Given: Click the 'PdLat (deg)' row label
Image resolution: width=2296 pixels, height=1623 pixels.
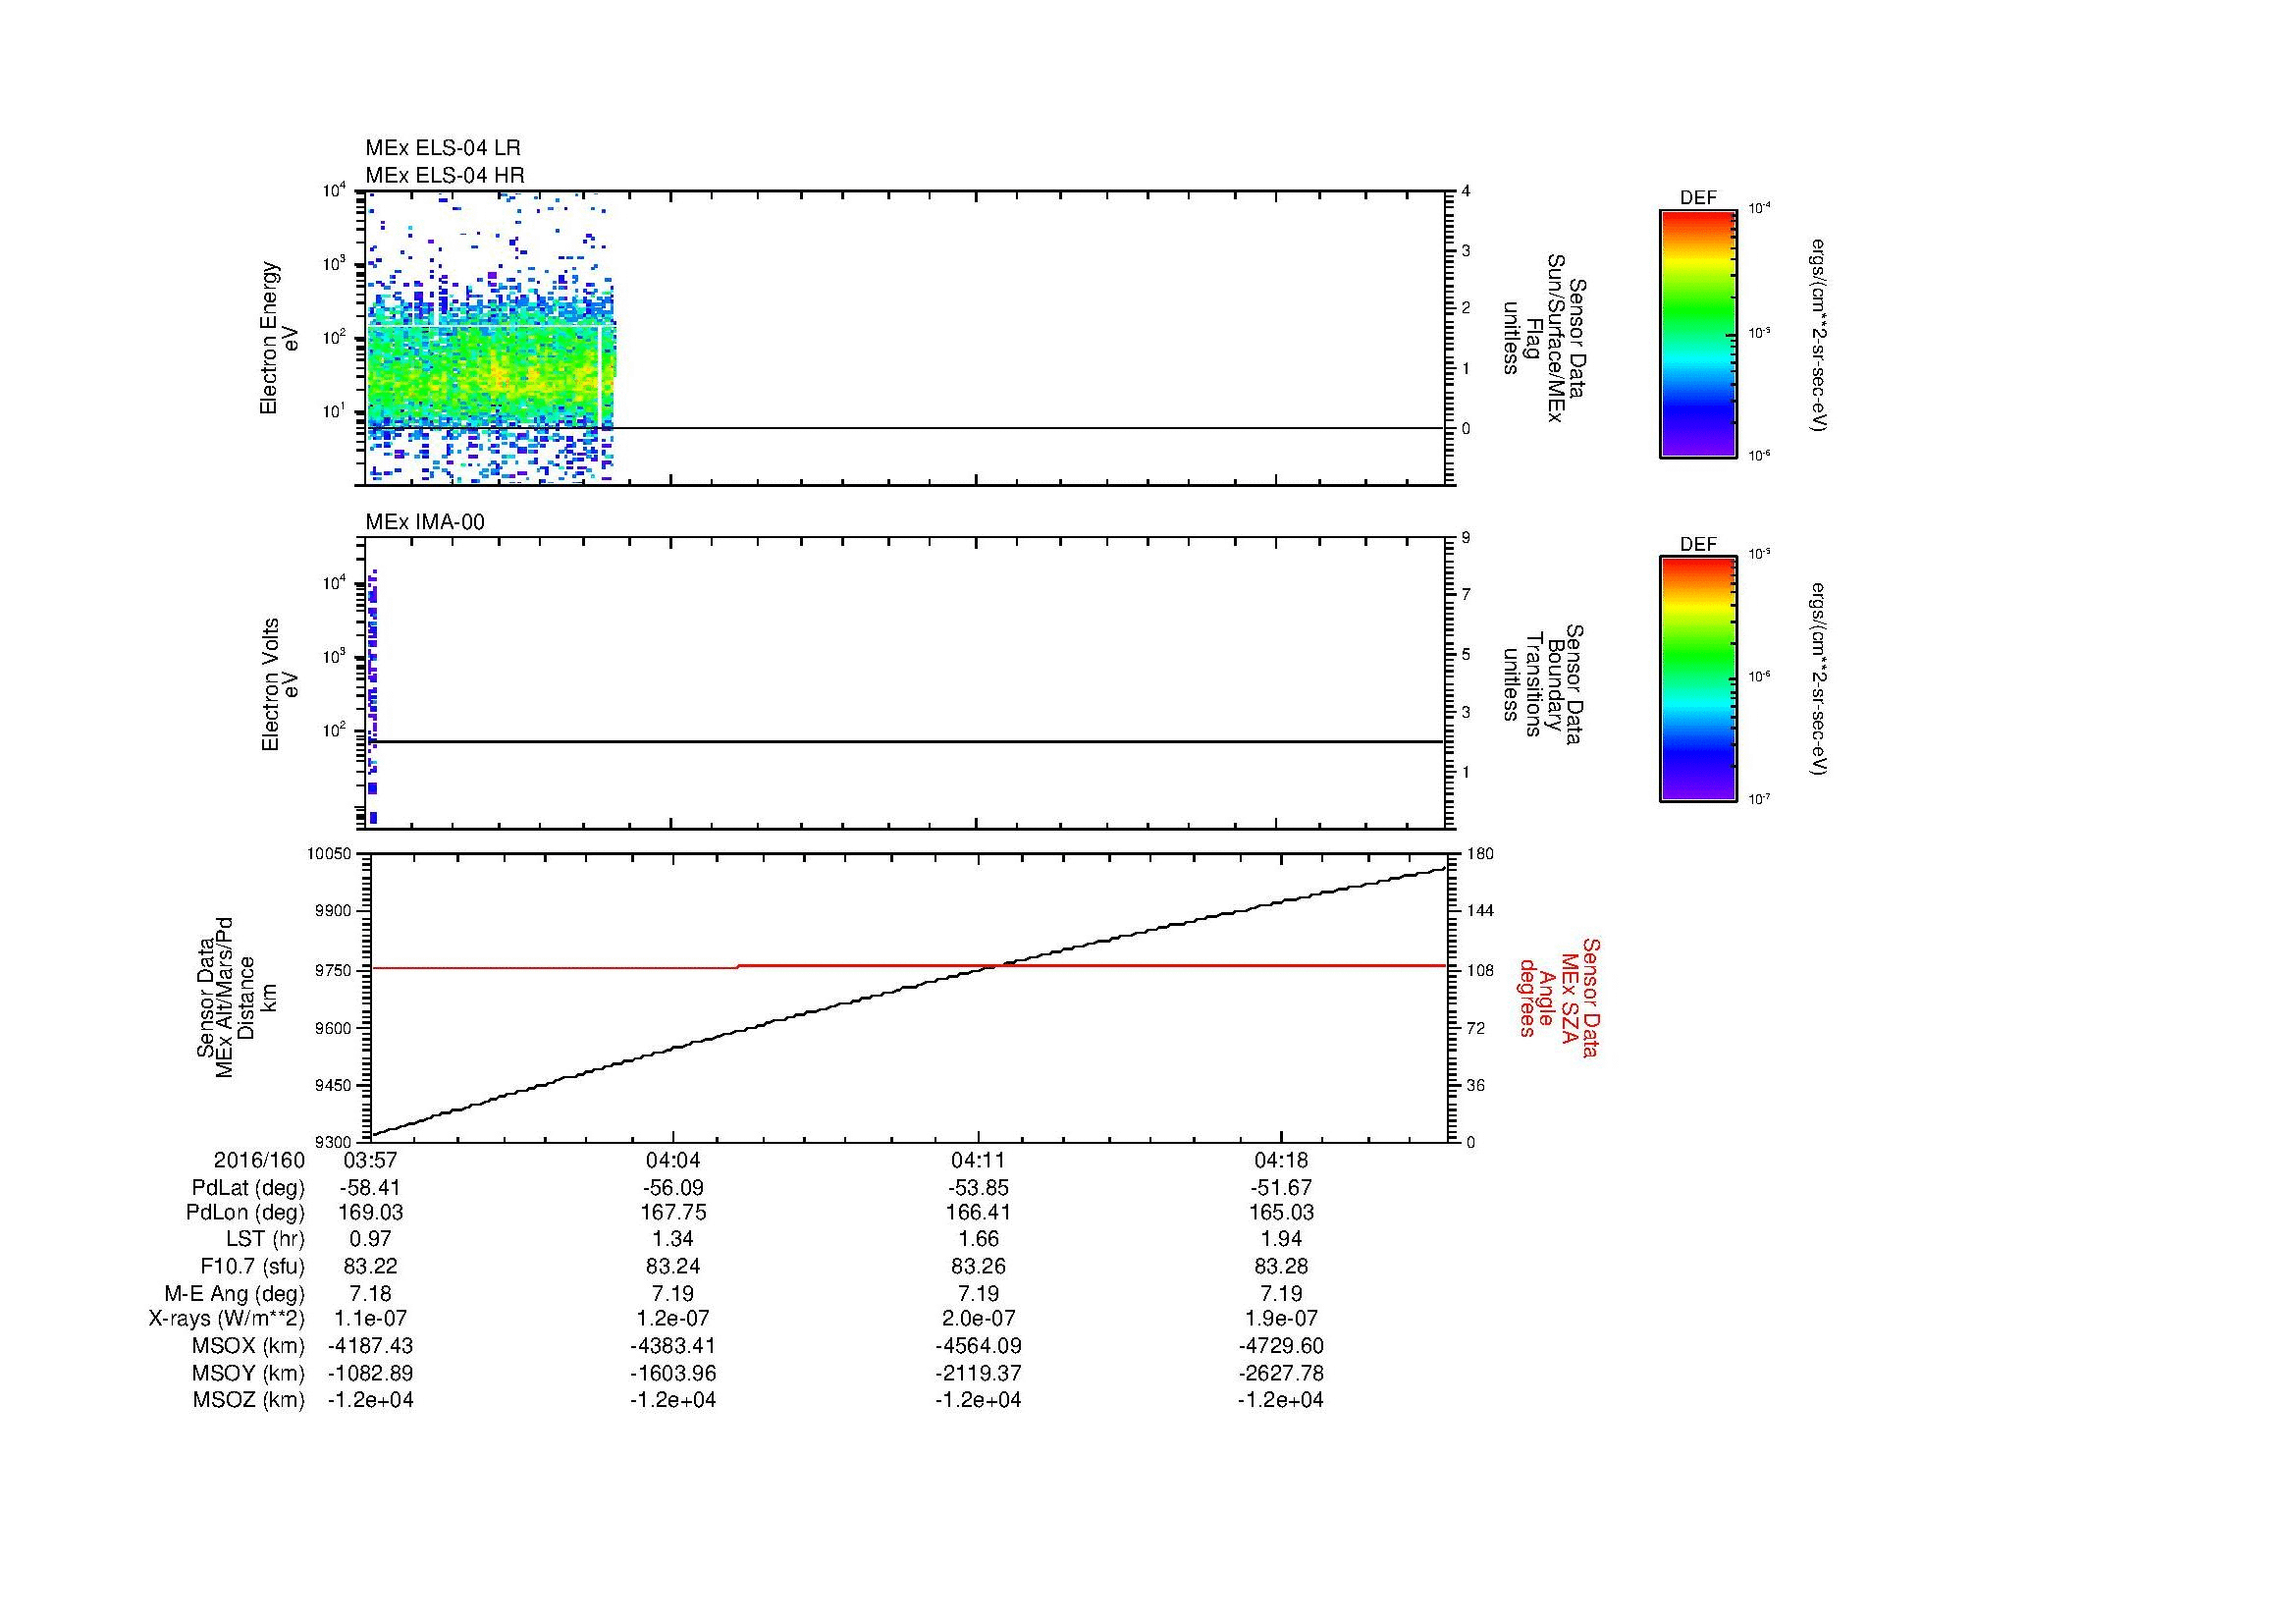Looking at the screenshot, I should point(248,1188).
